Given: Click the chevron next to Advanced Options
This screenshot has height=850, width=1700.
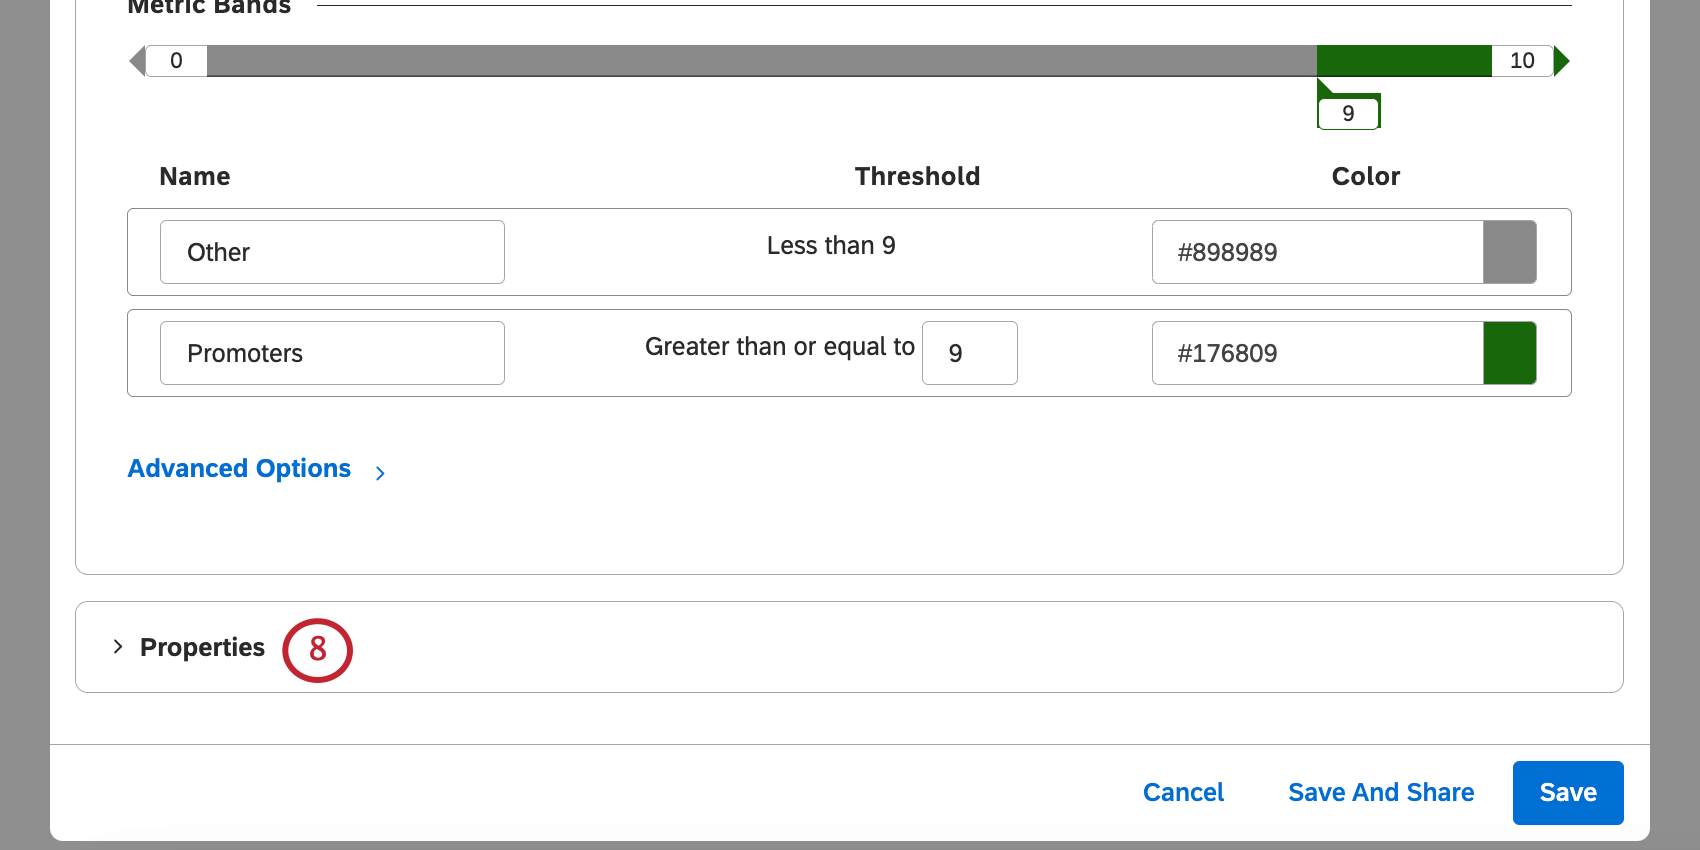Looking at the screenshot, I should 380,473.
